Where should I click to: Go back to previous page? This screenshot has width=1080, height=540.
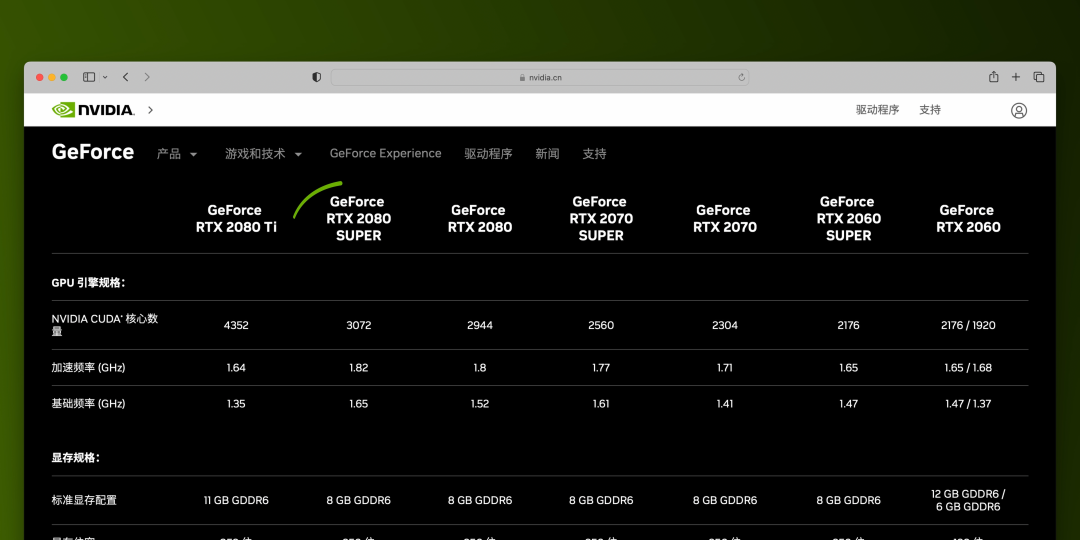click(125, 77)
